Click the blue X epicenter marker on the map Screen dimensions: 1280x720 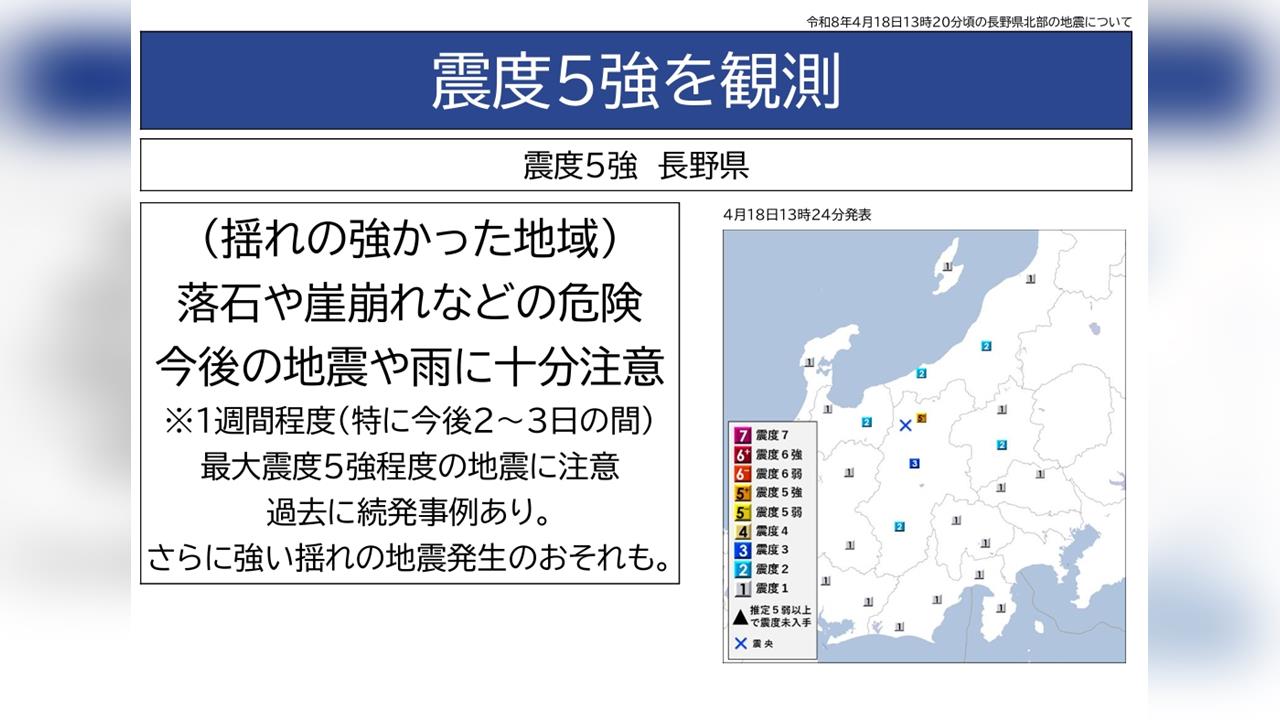905,425
